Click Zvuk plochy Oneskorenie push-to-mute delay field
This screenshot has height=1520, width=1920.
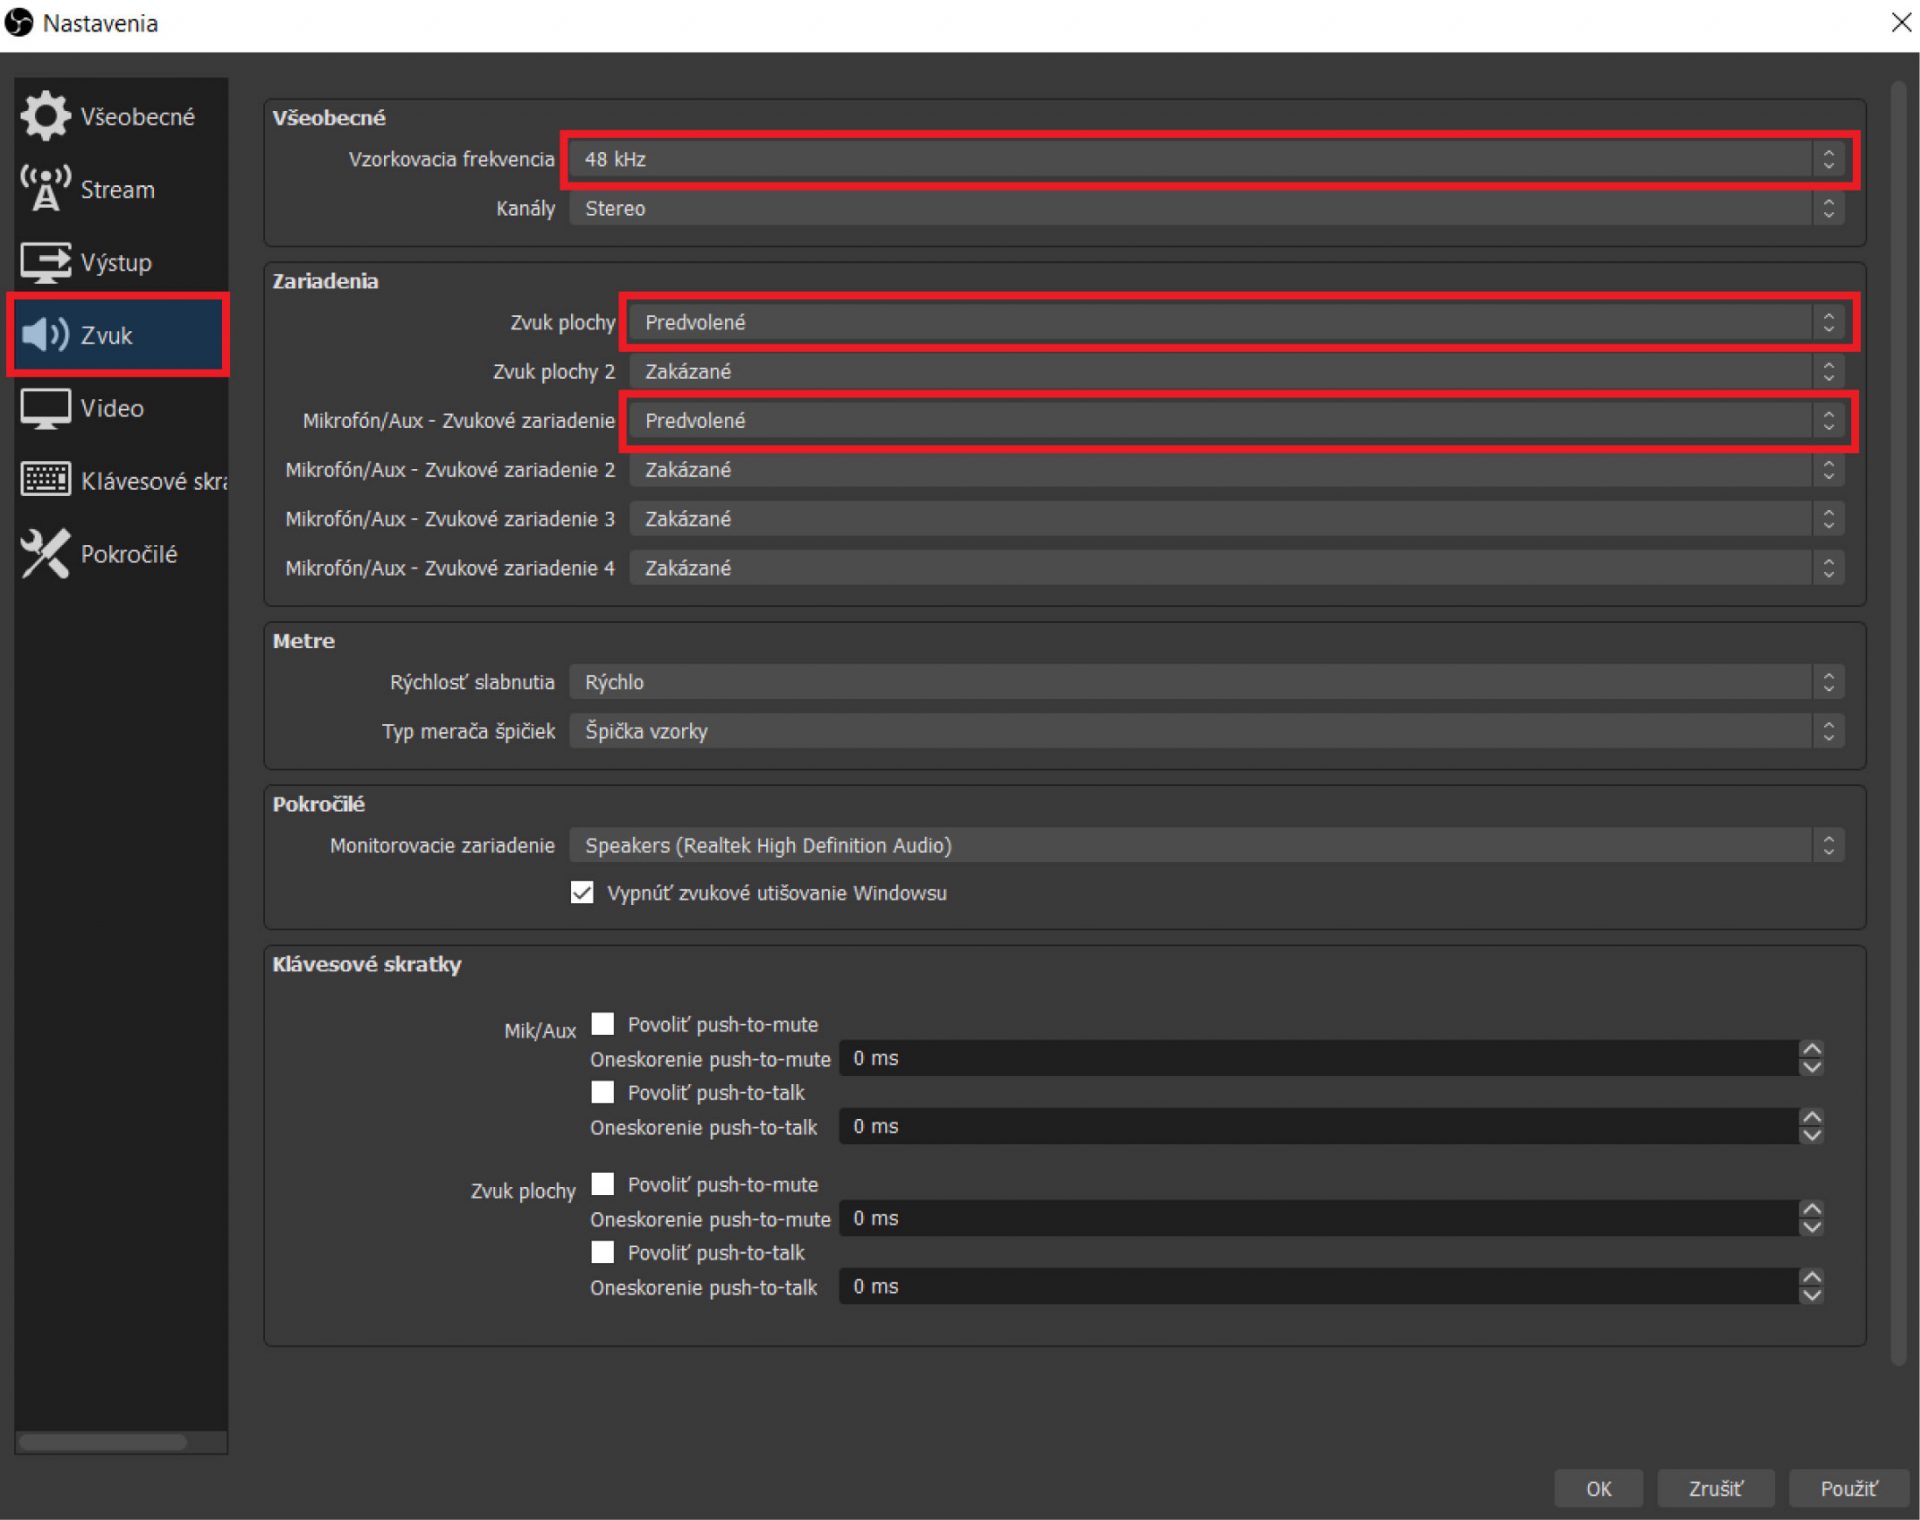tap(1319, 1218)
